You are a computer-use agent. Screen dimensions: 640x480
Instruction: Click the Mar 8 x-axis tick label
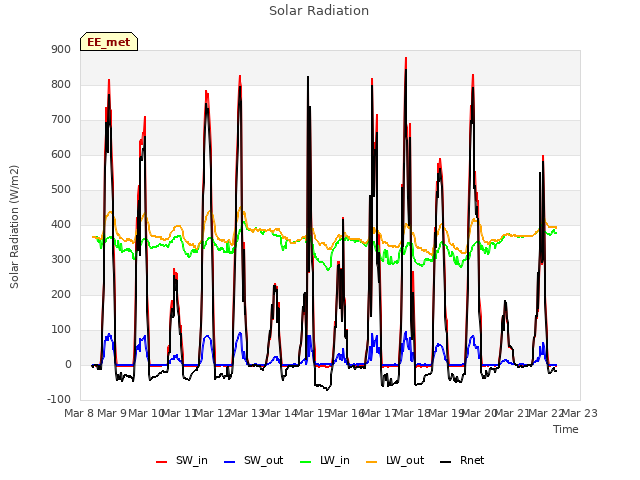[x=80, y=413]
